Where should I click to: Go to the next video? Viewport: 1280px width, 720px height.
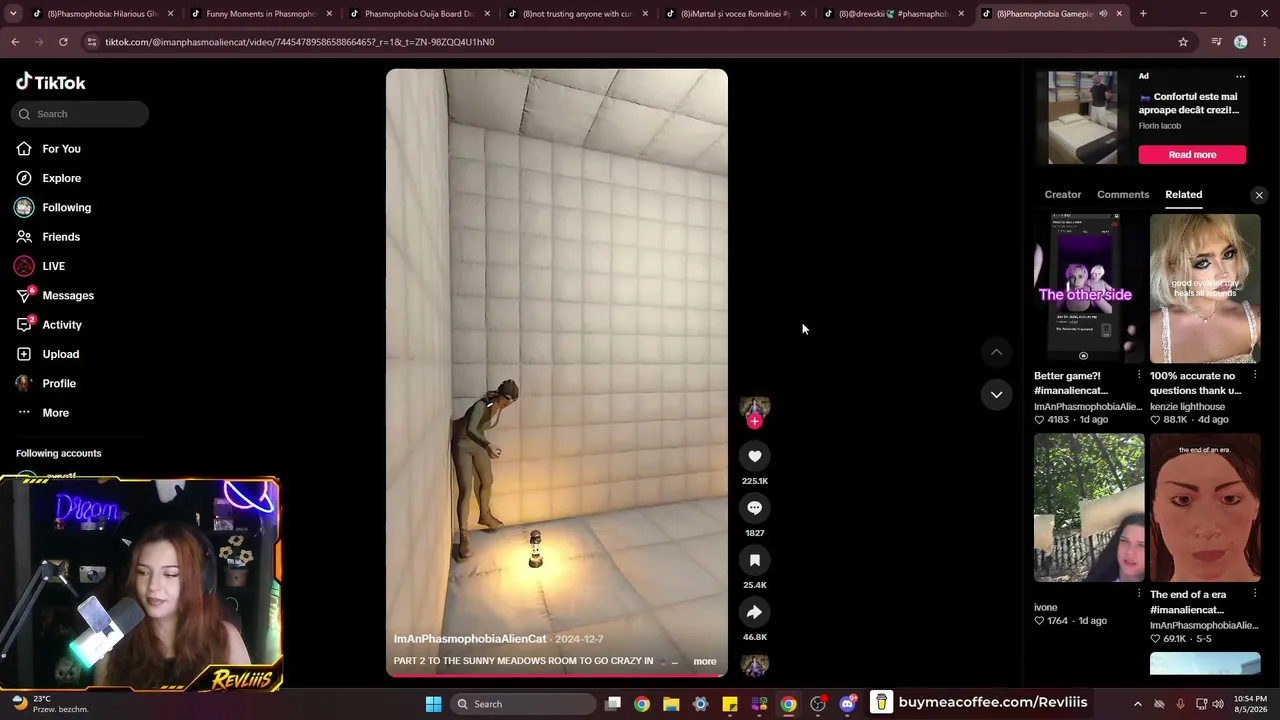pyautogui.click(x=996, y=394)
